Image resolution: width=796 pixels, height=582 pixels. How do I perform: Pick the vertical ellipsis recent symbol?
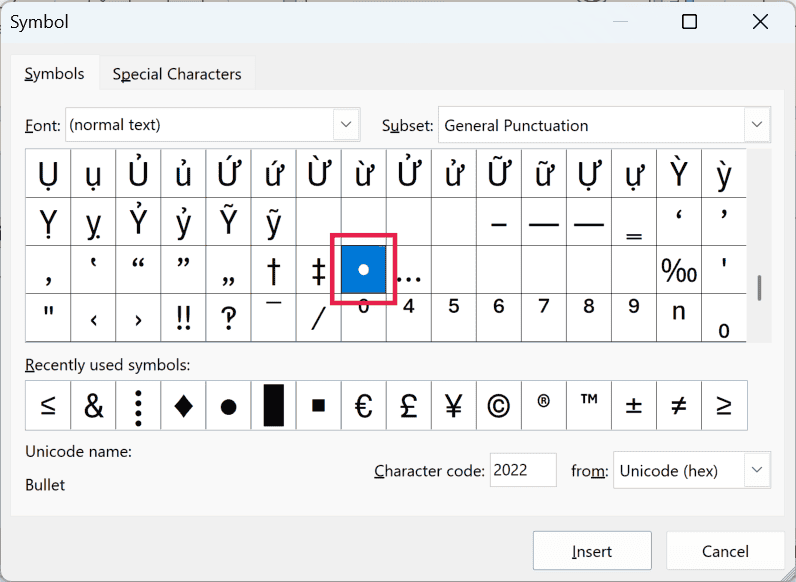pyautogui.click(x=138, y=405)
